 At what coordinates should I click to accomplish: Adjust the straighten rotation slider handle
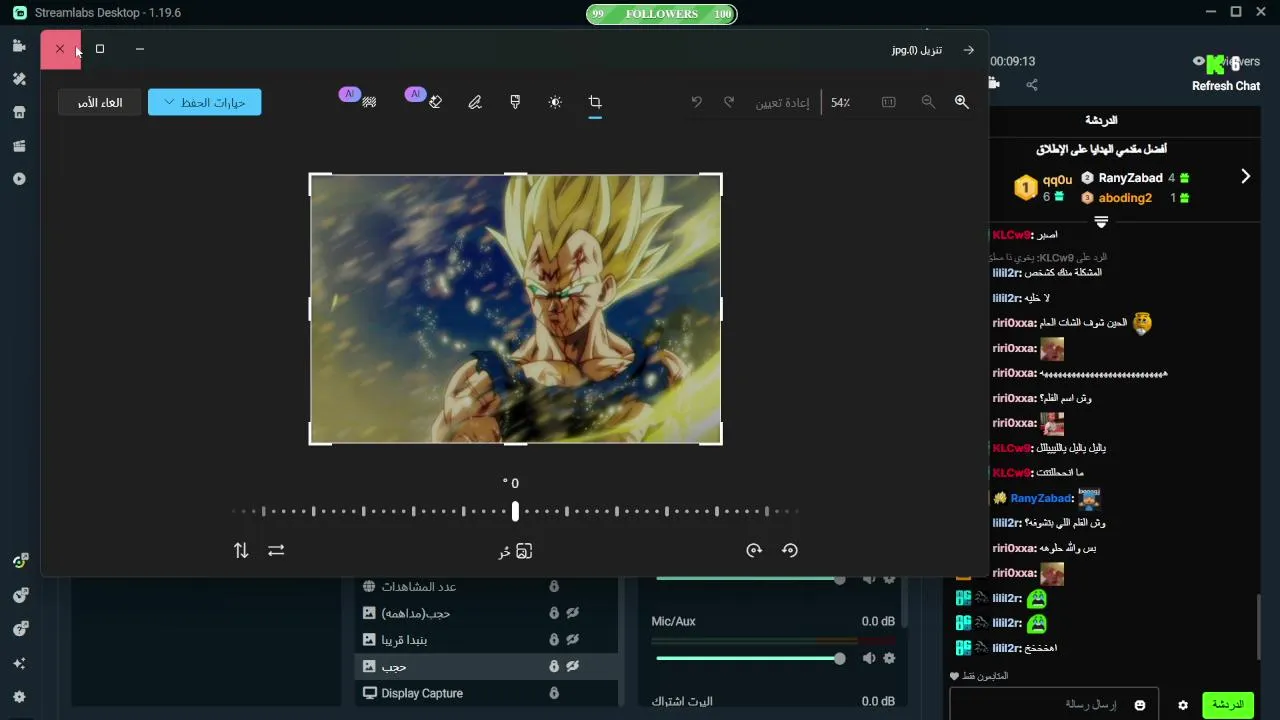pos(515,511)
